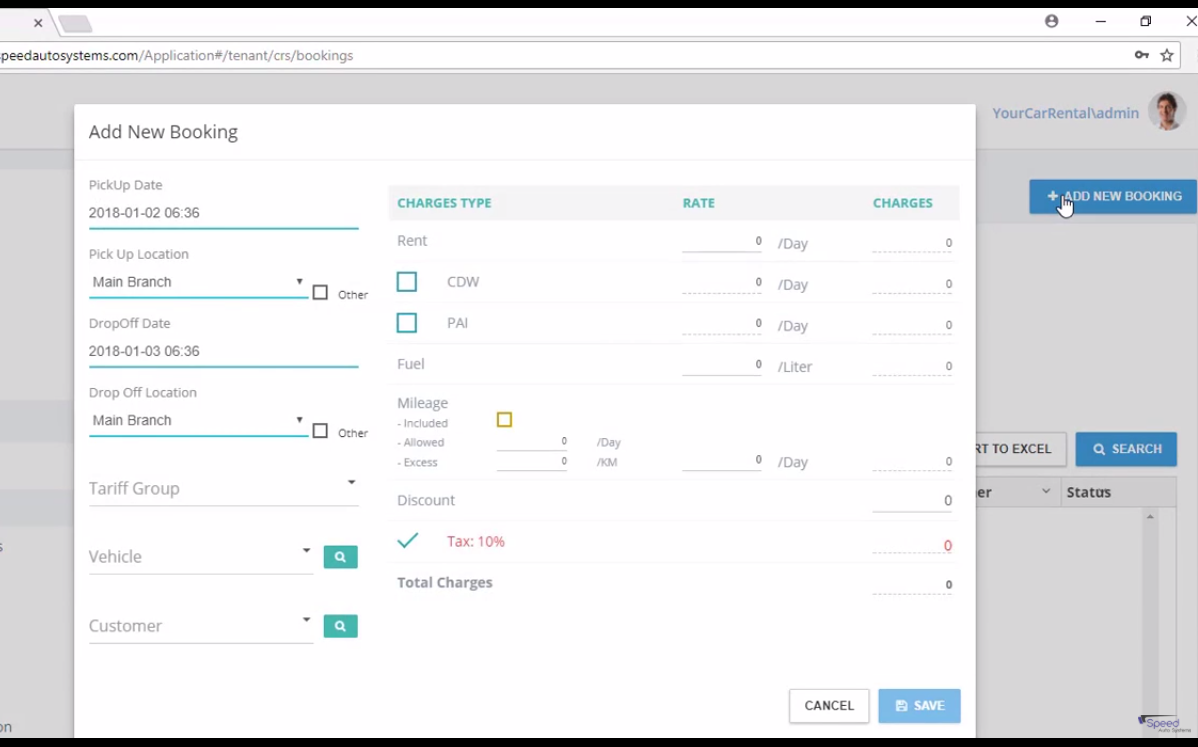Expand the Drop Off Location dropdown
Screen dimensions: 1198x747
click(x=298, y=420)
